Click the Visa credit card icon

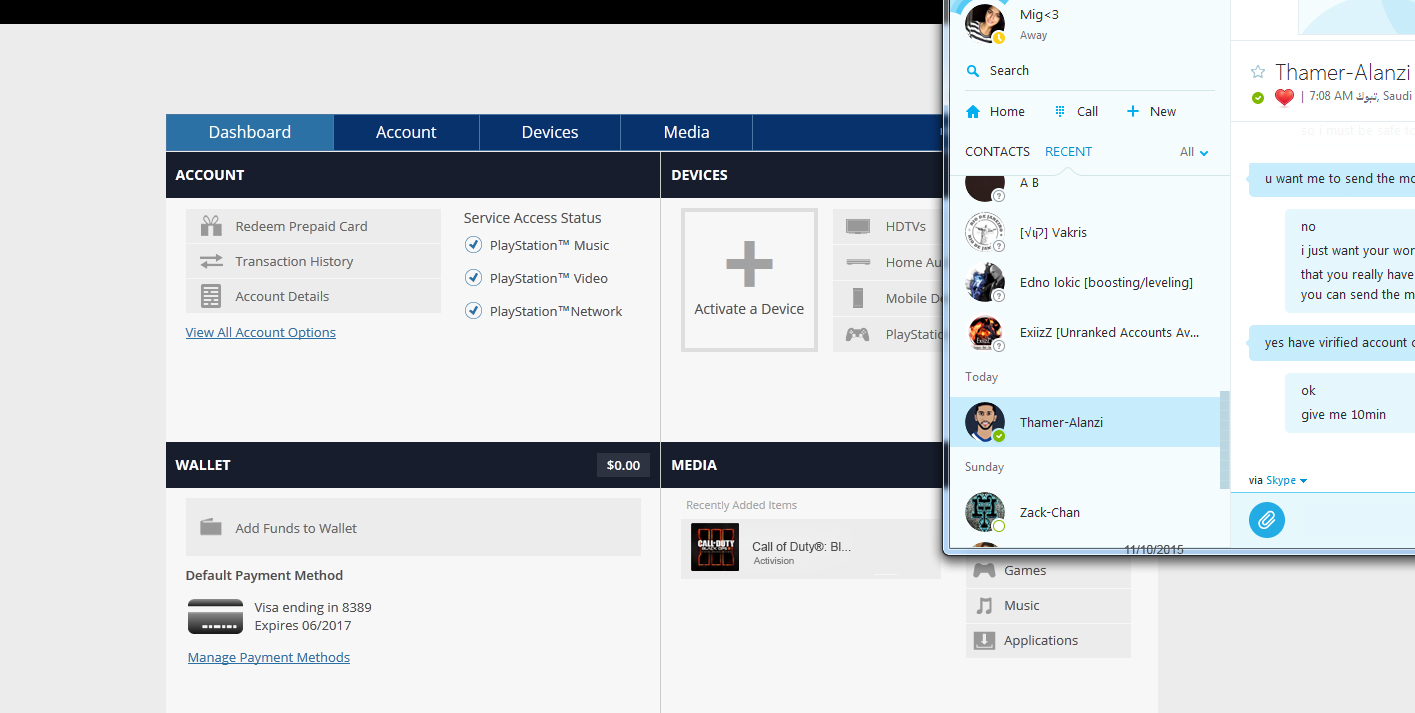(x=215, y=616)
